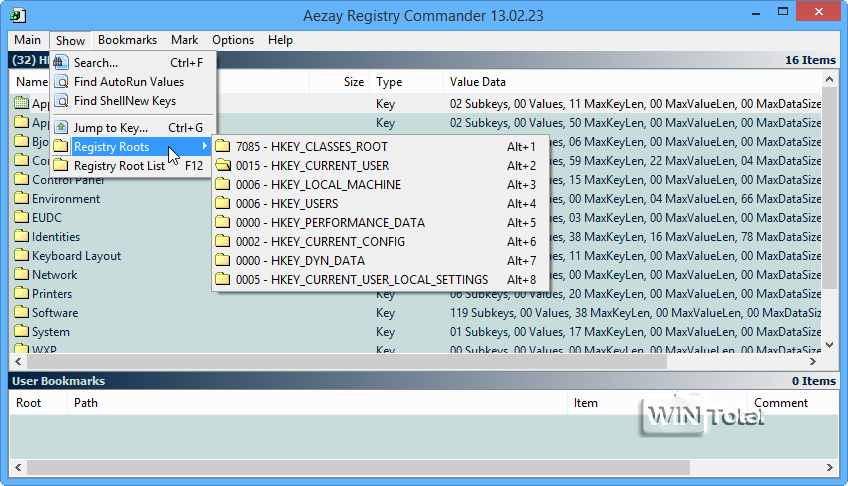Jump to 7085 - HKEY_CLASSES_ROOT
This screenshot has height=486, width=848.
click(x=380, y=147)
